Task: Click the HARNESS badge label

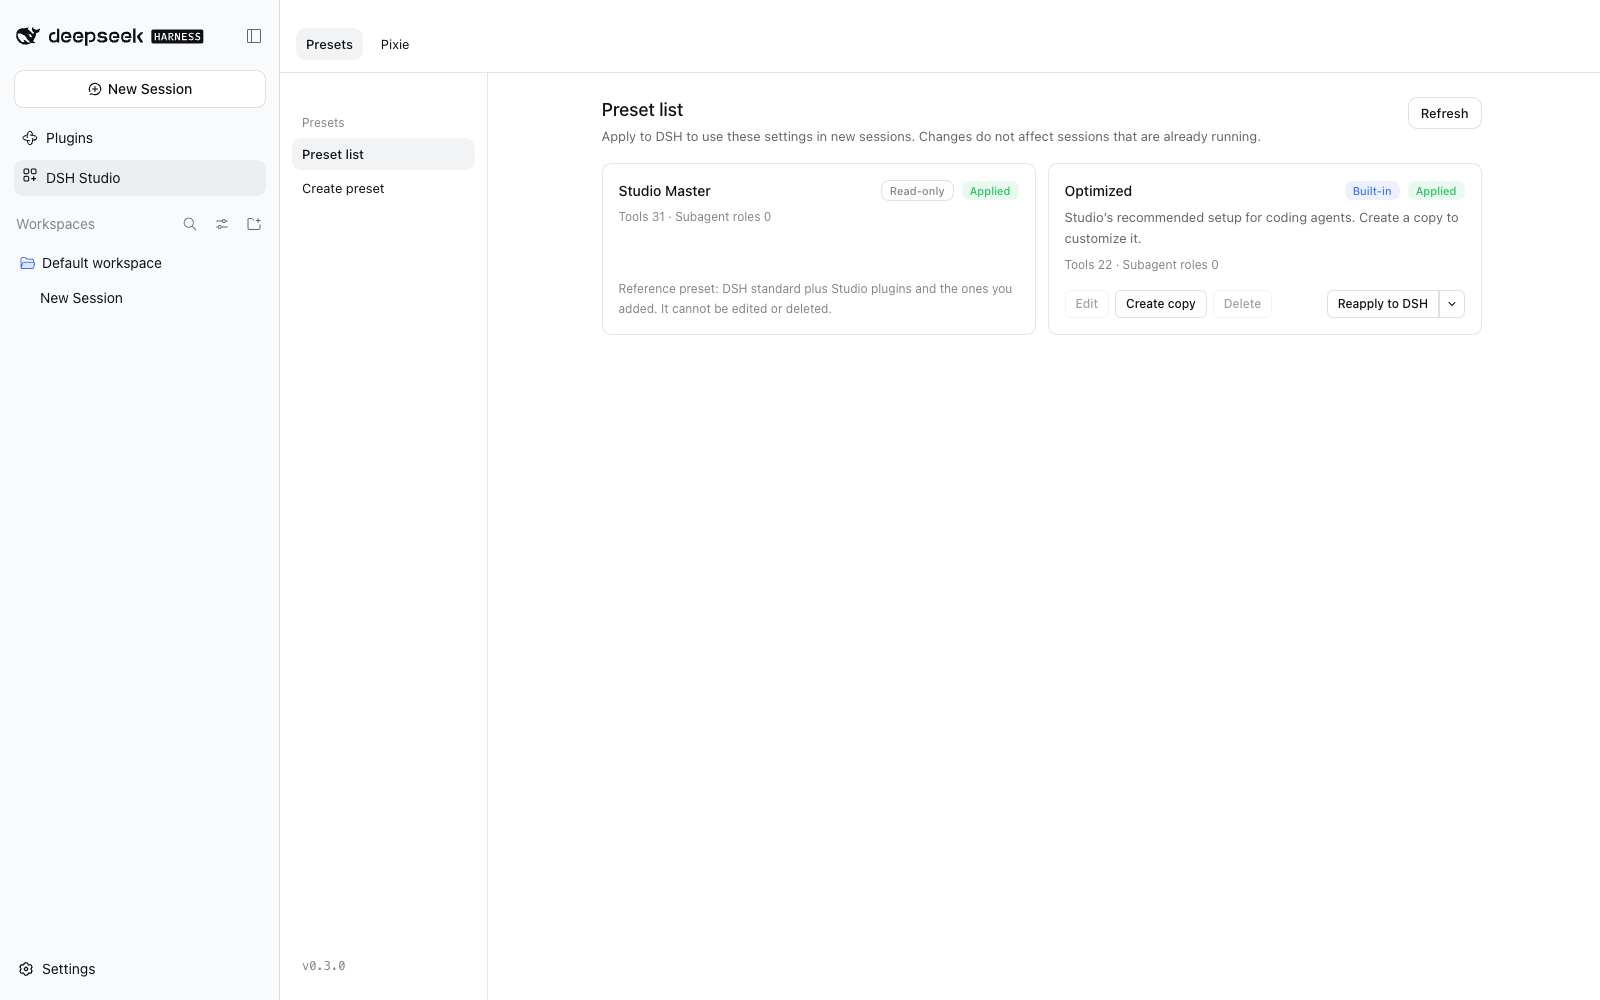Action: (177, 37)
